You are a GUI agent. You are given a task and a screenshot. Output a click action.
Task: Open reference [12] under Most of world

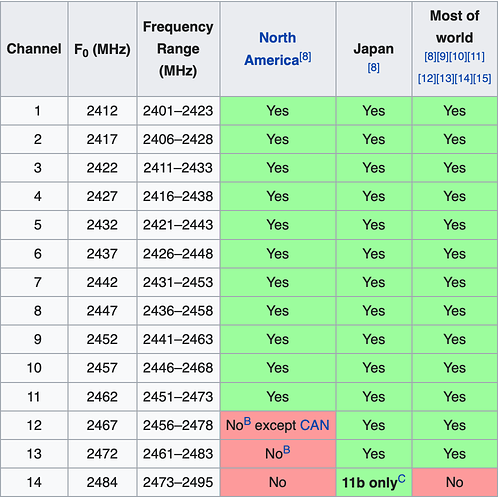pyautogui.click(x=427, y=79)
